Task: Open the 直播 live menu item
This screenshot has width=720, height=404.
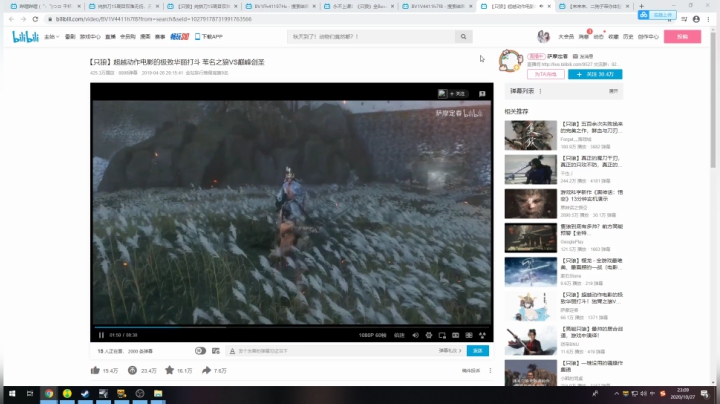Action: pyautogui.click(x=110, y=37)
